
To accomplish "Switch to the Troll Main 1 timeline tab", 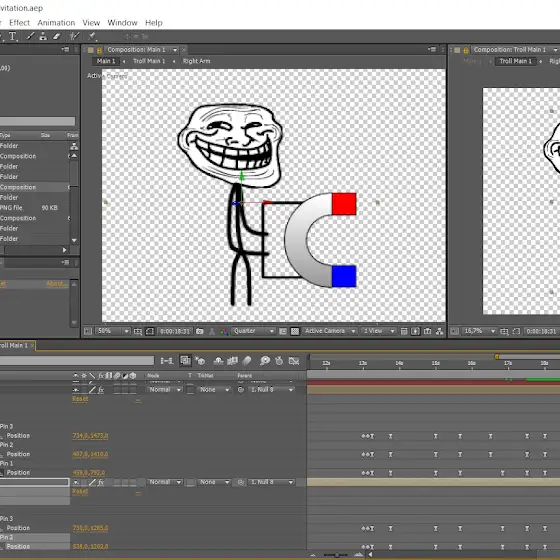I will (x=15, y=345).
